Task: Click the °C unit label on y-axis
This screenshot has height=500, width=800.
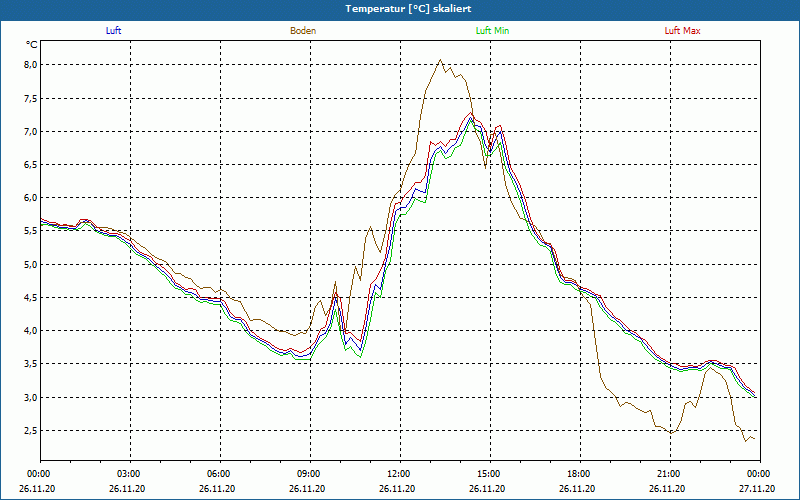Action: pyautogui.click(x=32, y=45)
